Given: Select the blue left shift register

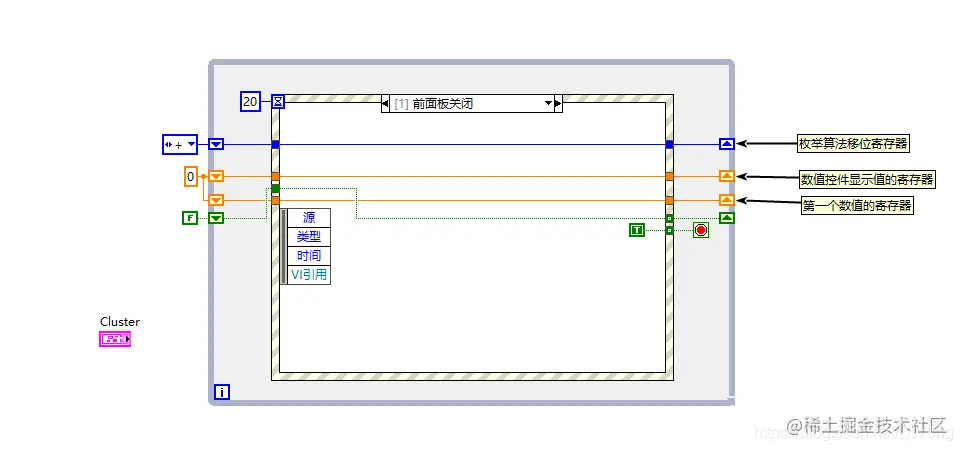Looking at the screenshot, I should tap(216, 144).
